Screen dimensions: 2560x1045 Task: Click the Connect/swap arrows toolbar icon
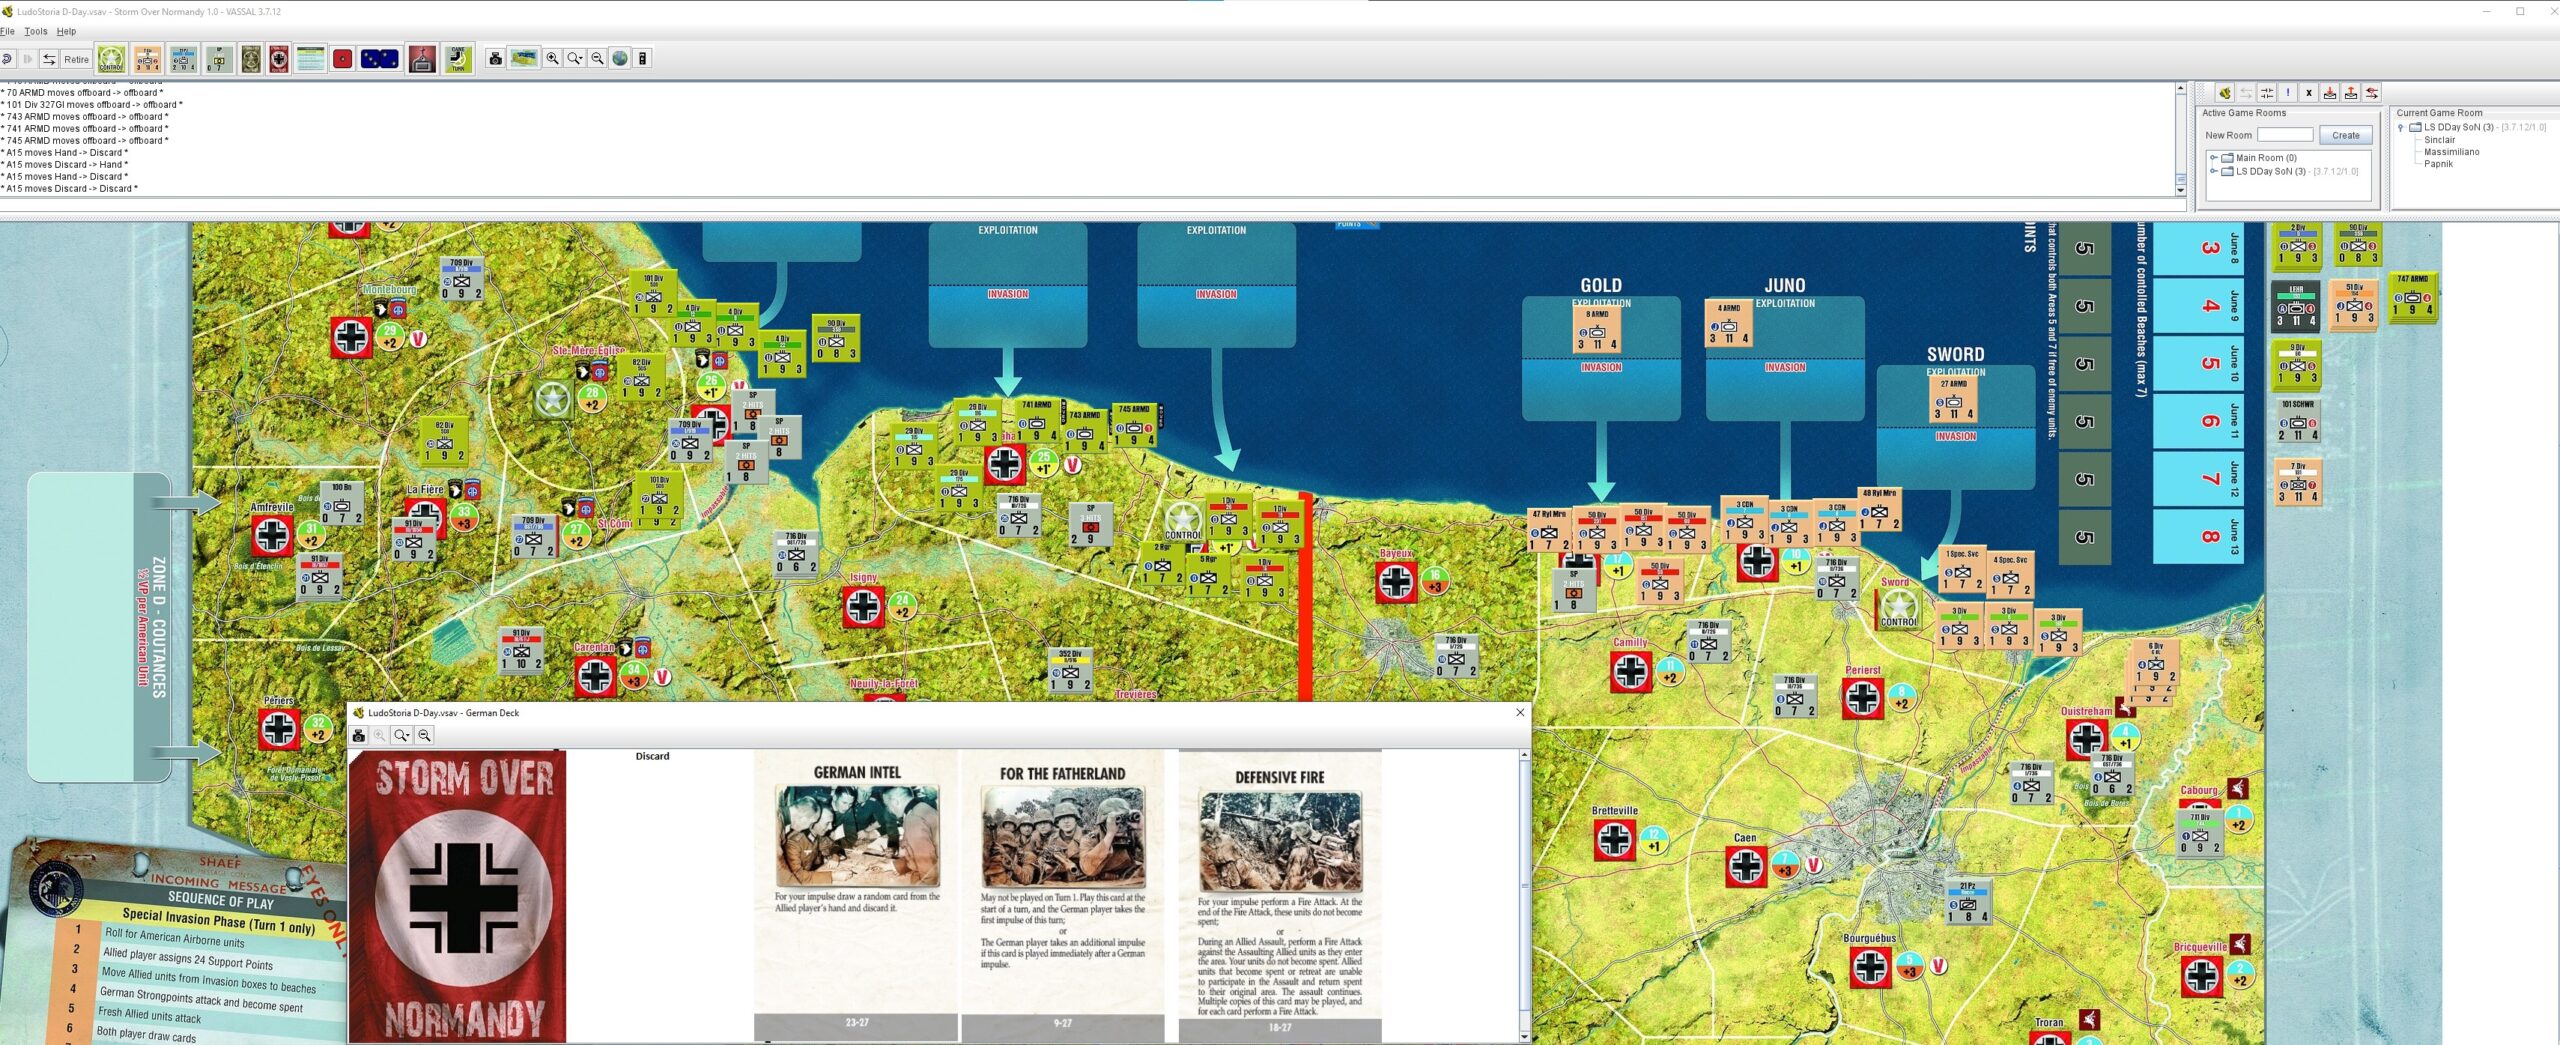pos(49,59)
